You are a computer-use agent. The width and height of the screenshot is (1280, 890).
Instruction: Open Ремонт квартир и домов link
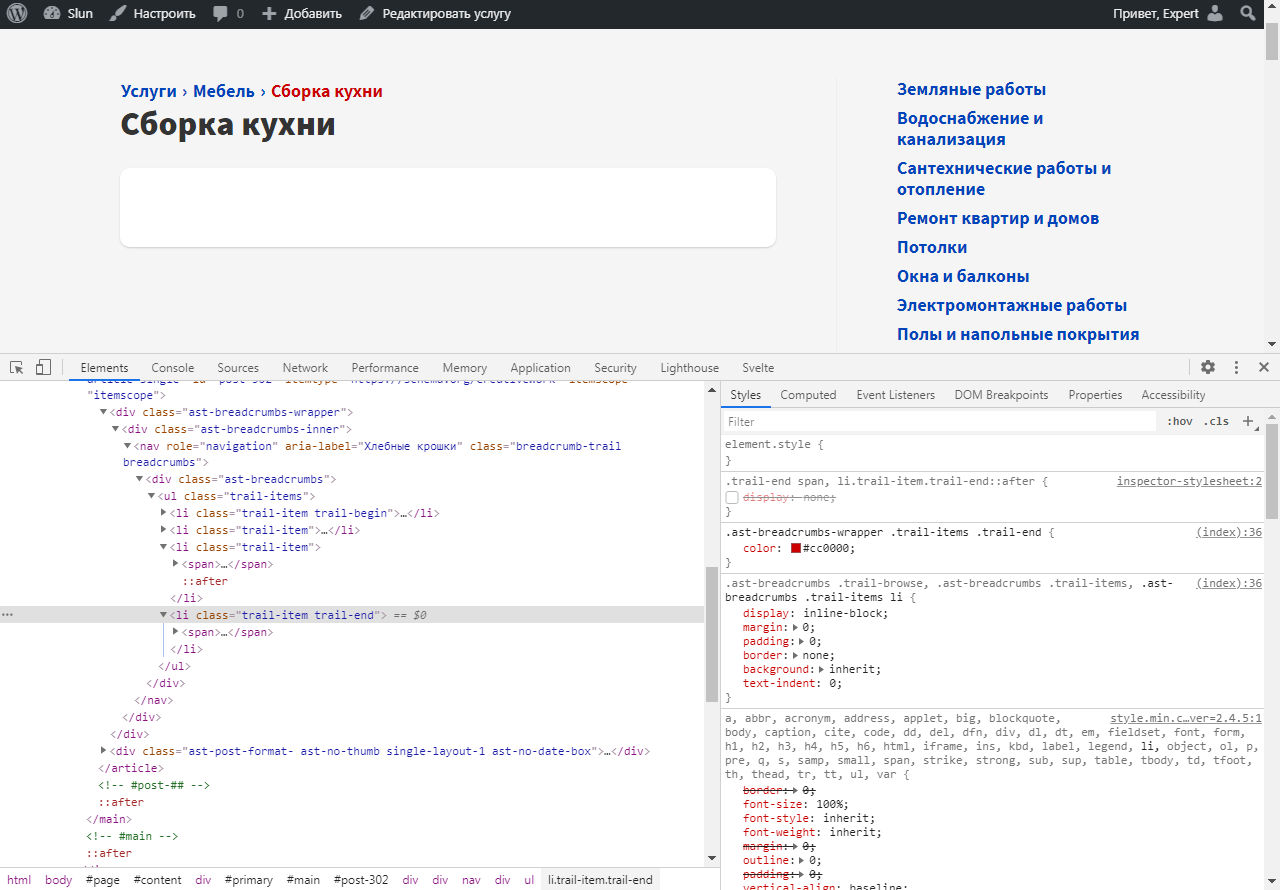998,218
